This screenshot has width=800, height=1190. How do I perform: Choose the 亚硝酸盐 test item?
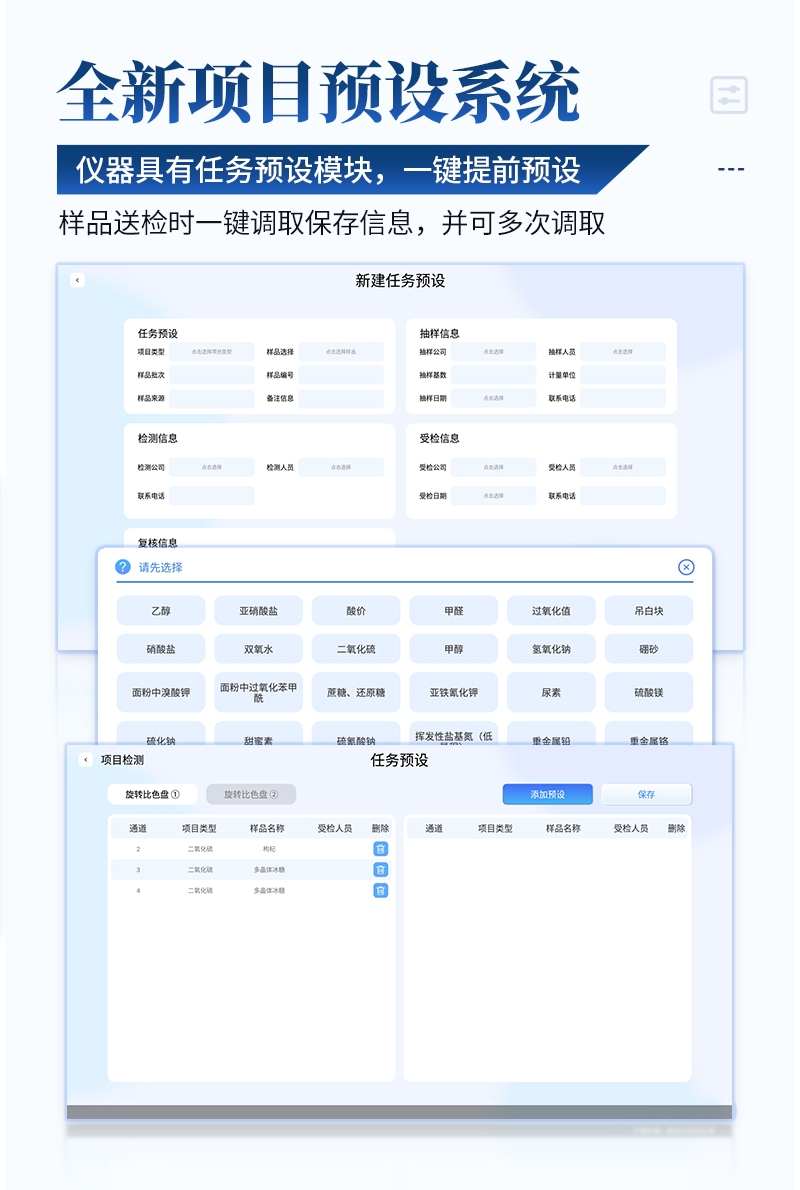(258, 611)
